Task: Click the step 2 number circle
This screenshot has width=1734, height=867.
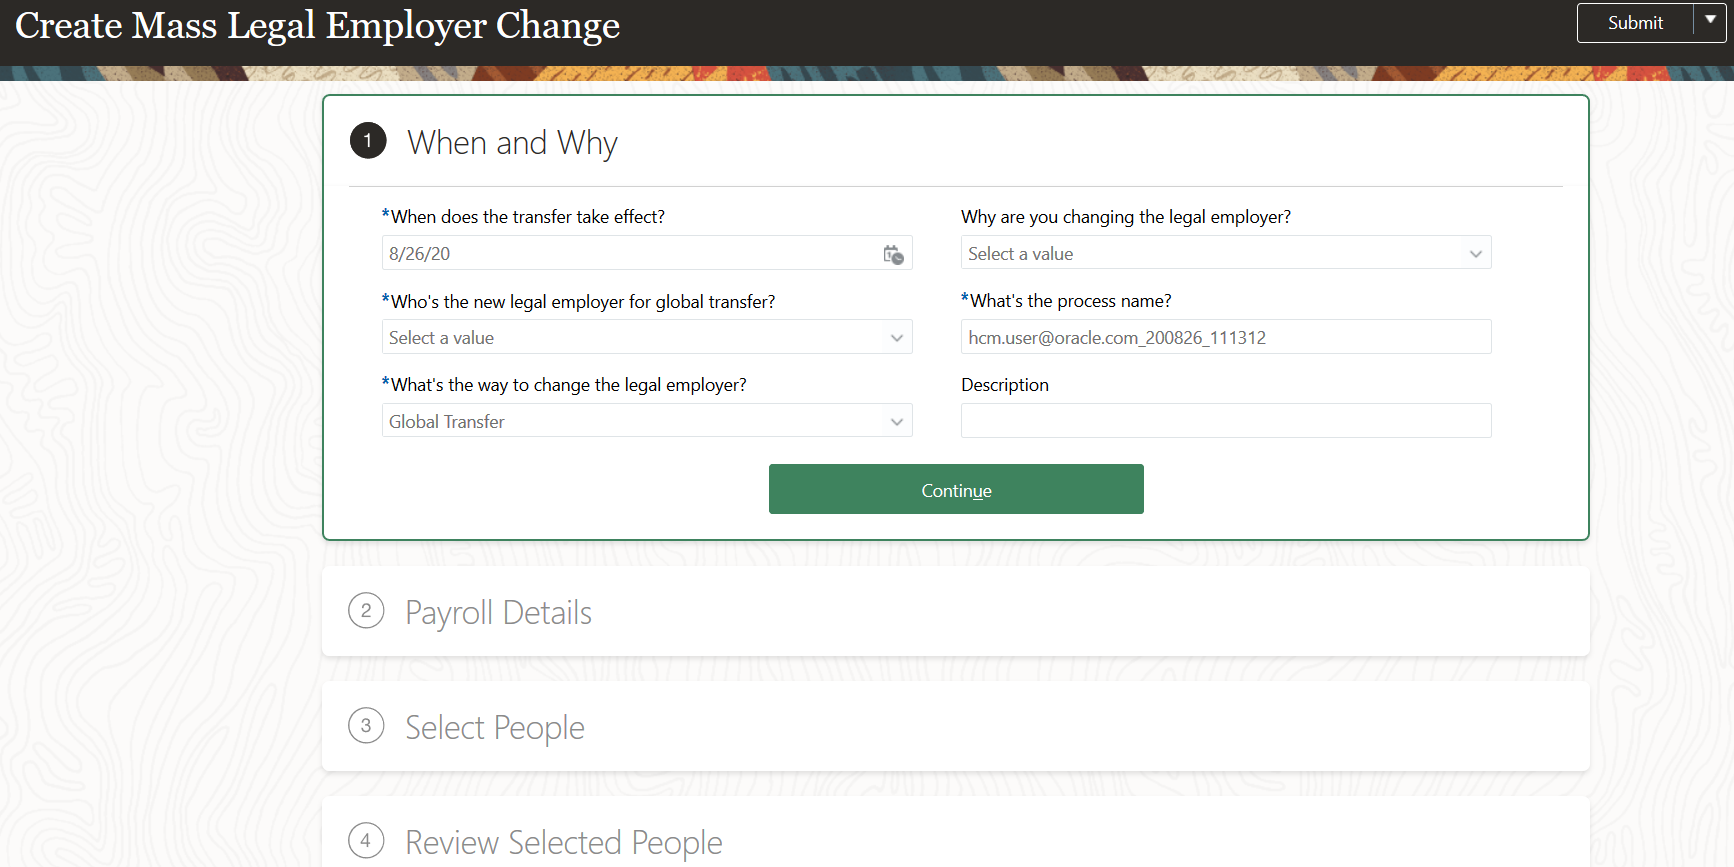Action: pyautogui.click(x=366, y=611)
